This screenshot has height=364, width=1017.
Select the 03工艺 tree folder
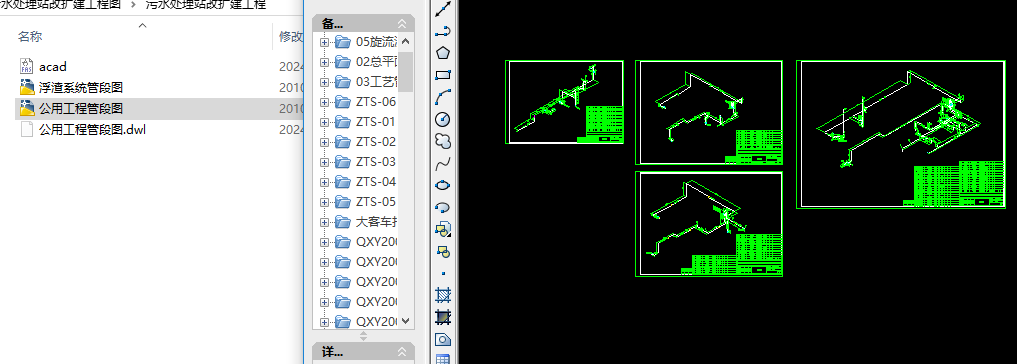[x=365, y=82]
